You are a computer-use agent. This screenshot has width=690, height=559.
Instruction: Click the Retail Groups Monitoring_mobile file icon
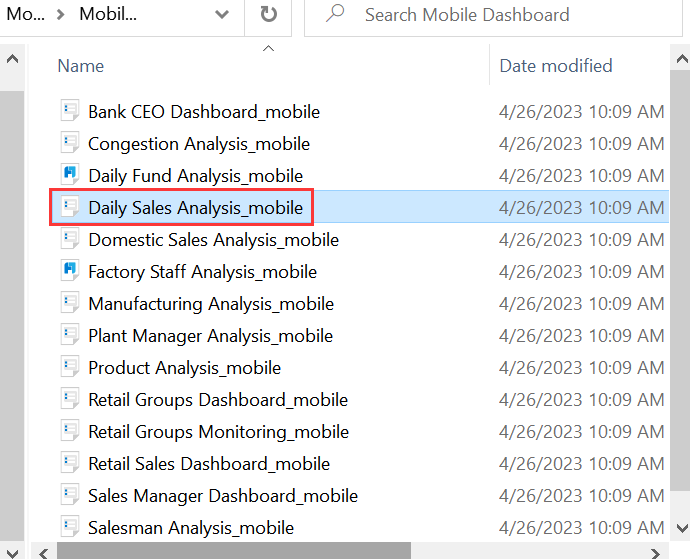coord(70,431)
